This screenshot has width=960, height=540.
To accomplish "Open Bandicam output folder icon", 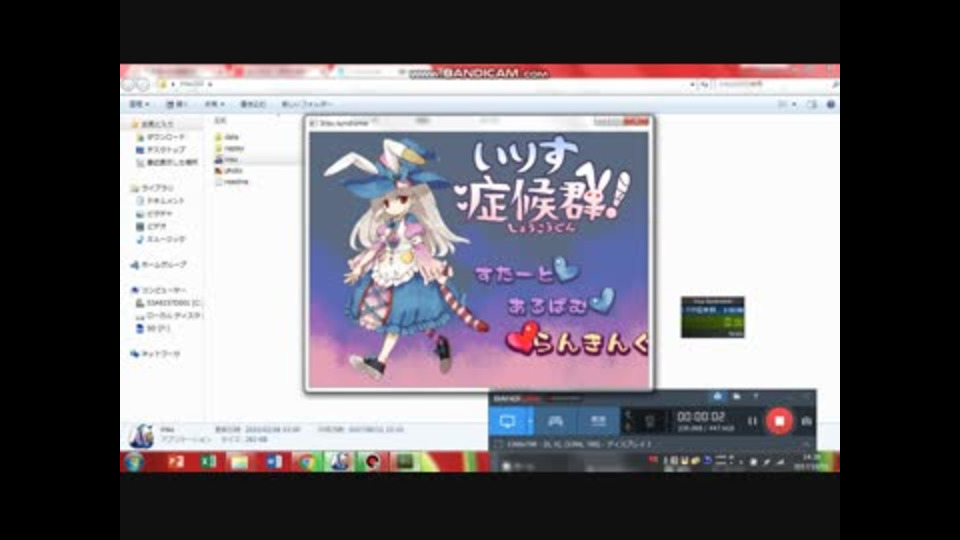I will click(x=737, y=397).
